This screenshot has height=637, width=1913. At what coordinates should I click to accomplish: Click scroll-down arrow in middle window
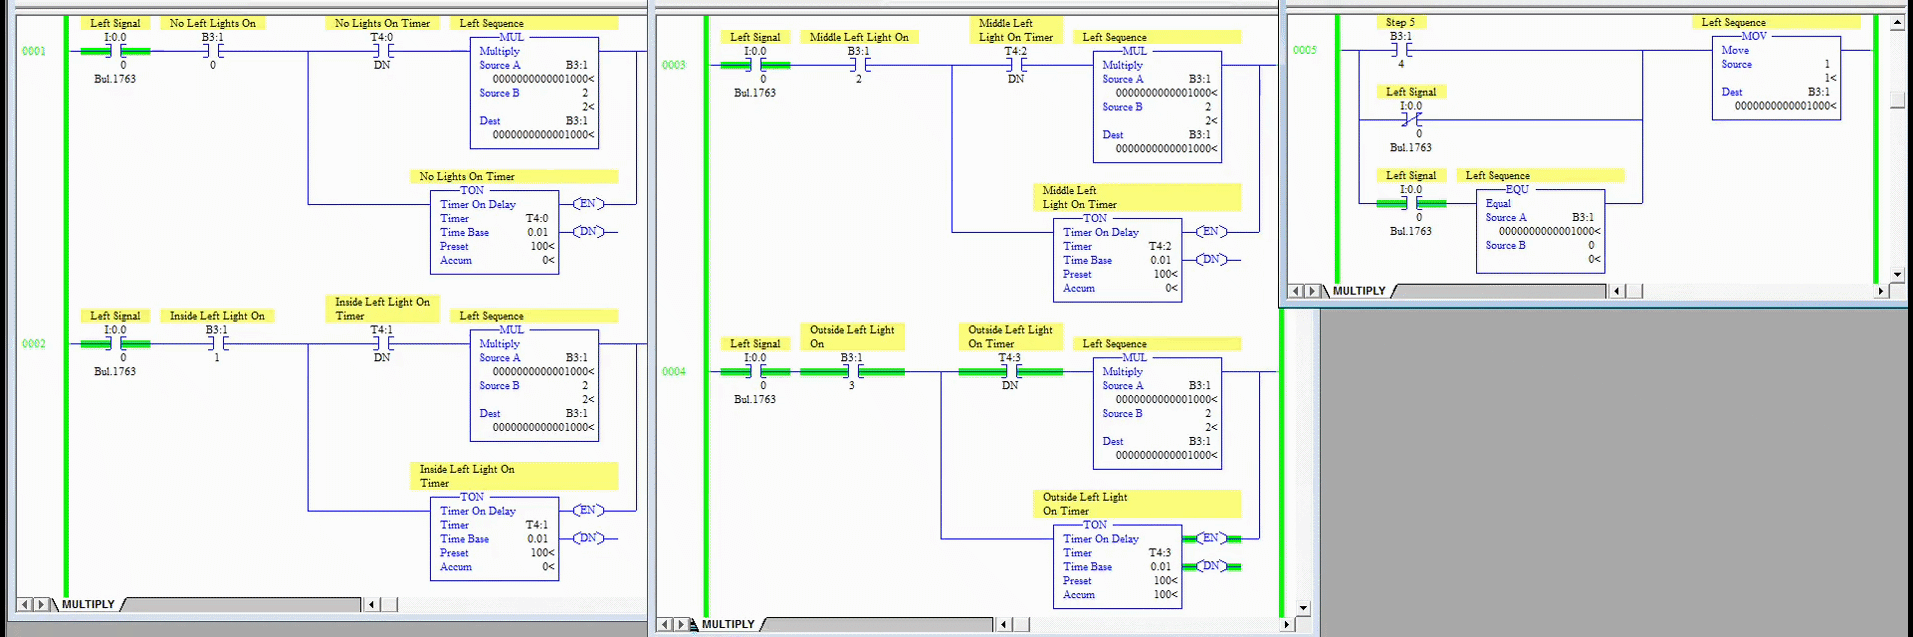click(1302, 607)
